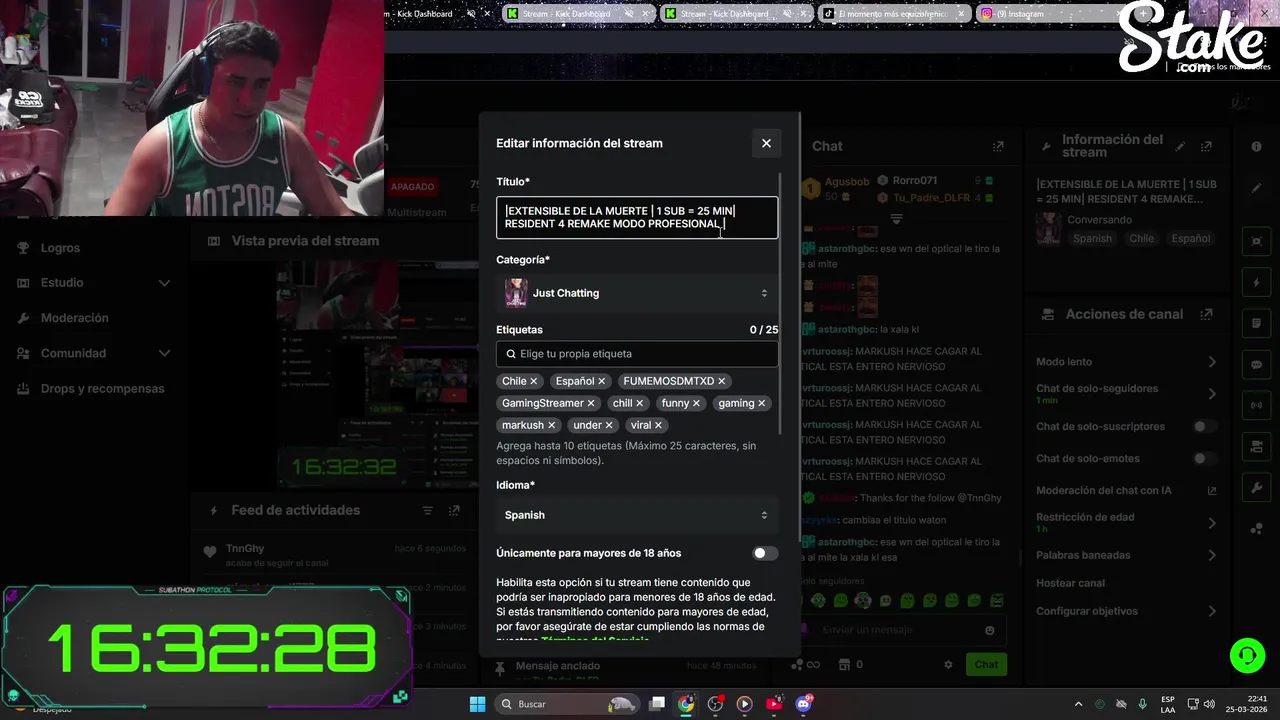Filter the Feed de actividades
1280x720 pixels.
(428, 510)
